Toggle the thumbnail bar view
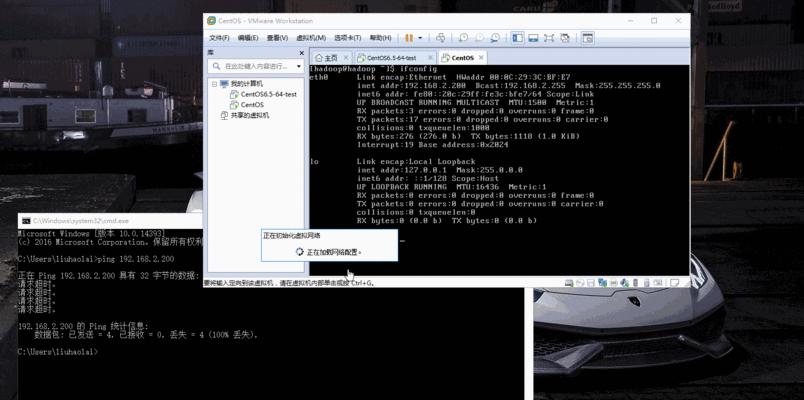Image resolution: width=804 pixels, height=400 pixels. click(x=533, y=38)
